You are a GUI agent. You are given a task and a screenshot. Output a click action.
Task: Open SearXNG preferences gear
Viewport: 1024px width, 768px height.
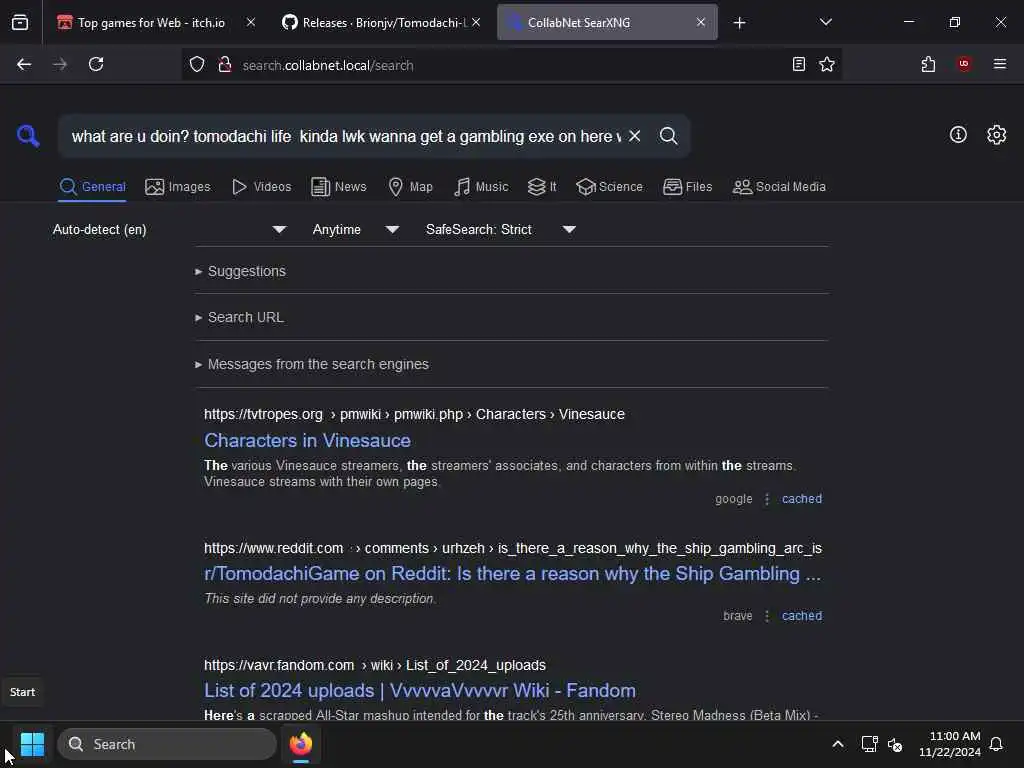996,135
